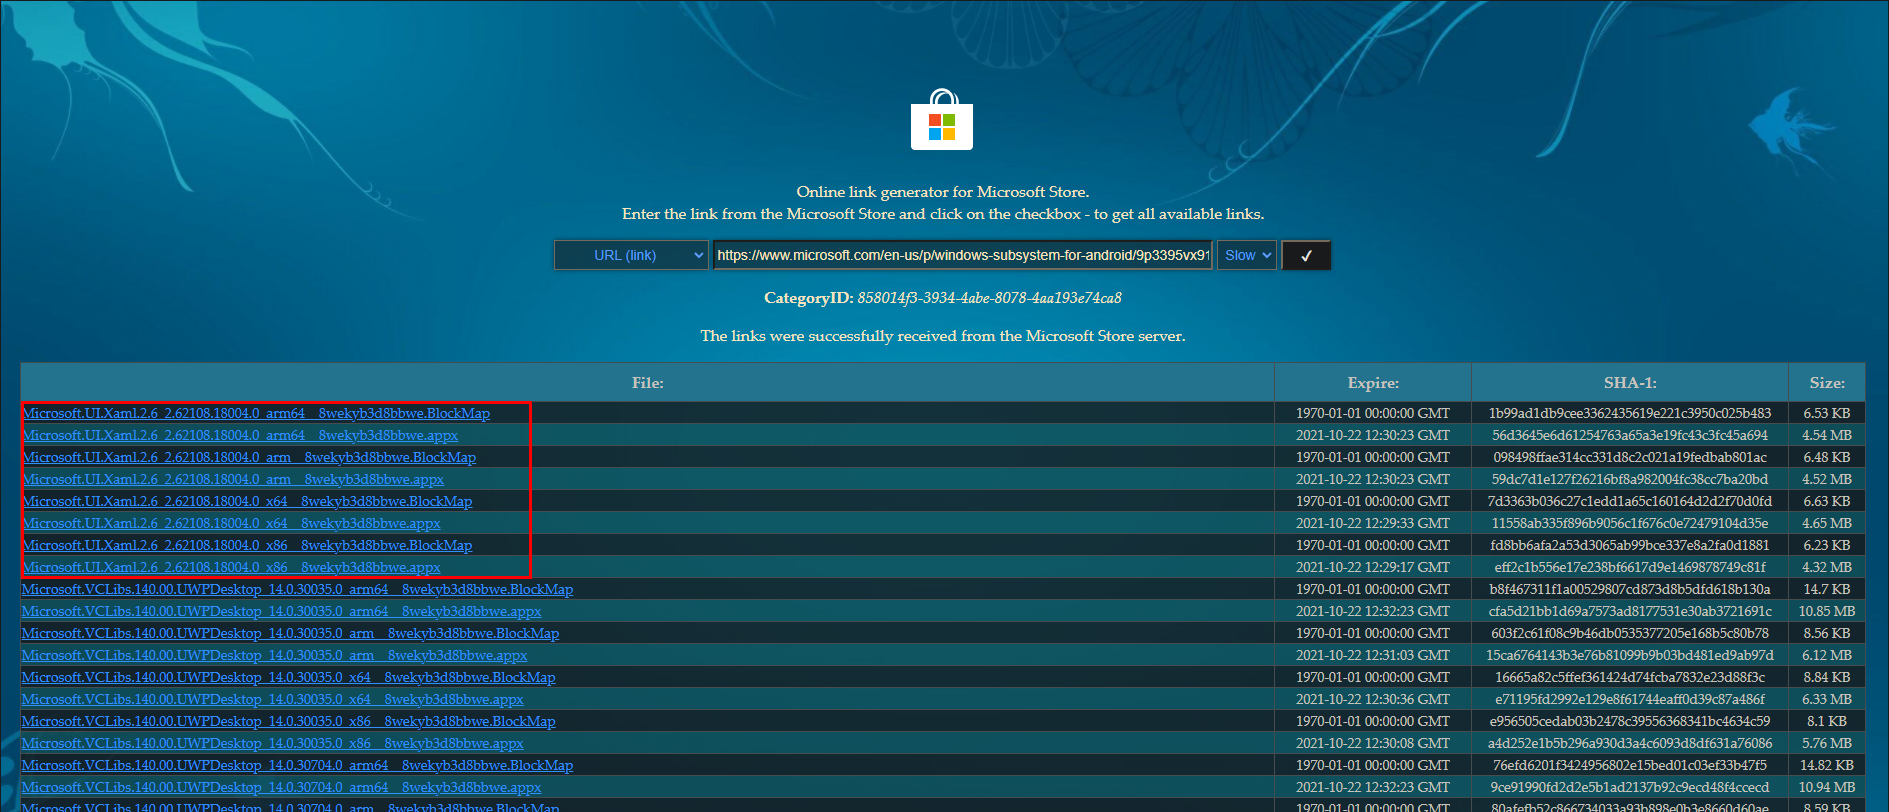Open VCLibs UWPDesktop 14.0.30035.0 x86 BlockMap link
The image size is (1889, 812).
(289, 721)
